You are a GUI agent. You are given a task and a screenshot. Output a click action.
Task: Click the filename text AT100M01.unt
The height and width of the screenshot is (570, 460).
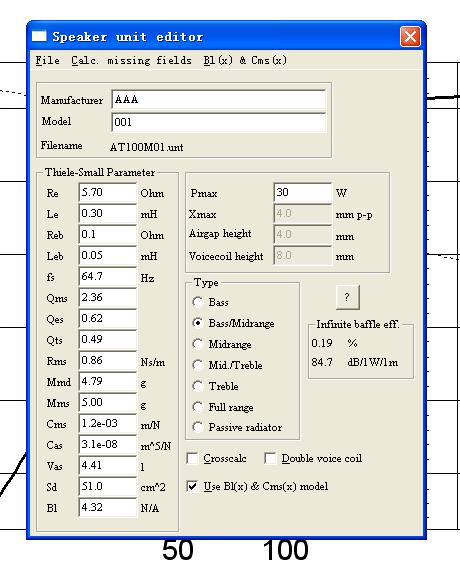pos(147,147)
